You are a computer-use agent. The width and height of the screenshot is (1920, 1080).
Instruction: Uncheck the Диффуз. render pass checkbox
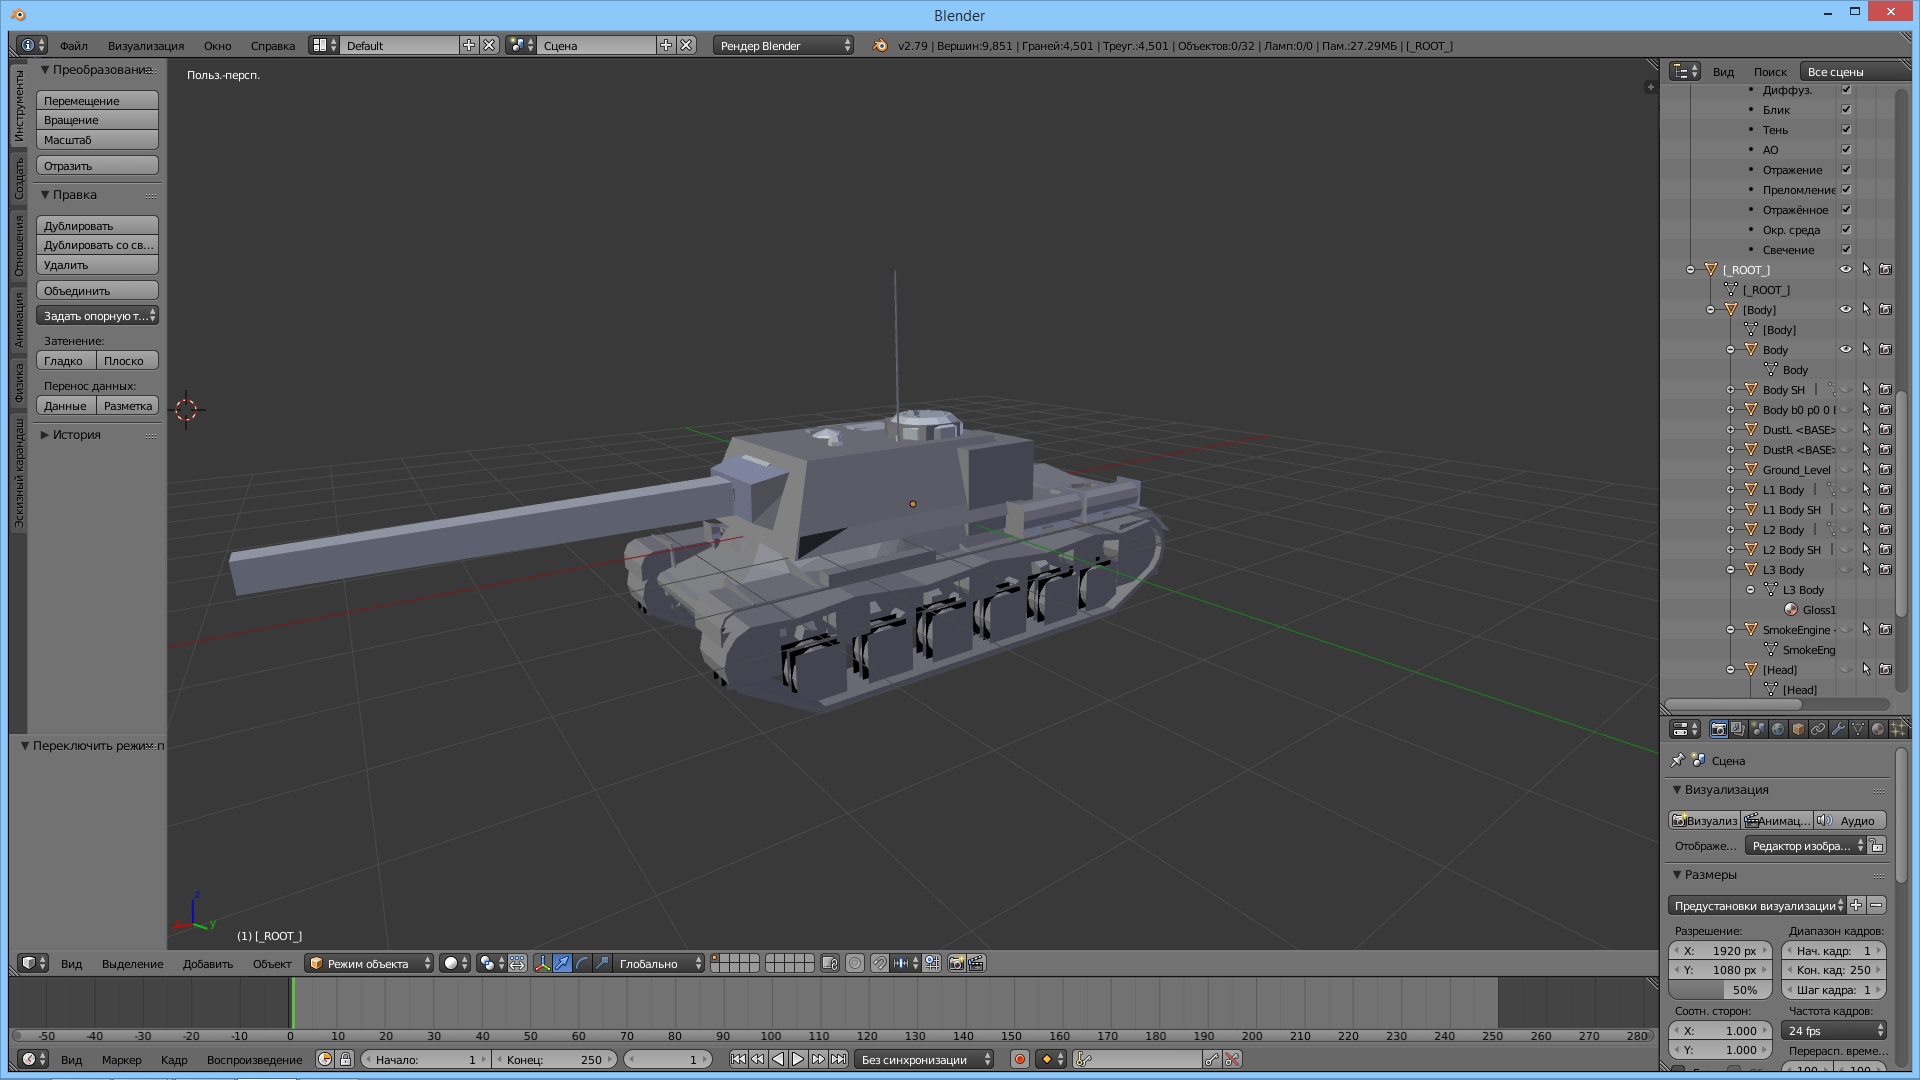pos(1846,90)
